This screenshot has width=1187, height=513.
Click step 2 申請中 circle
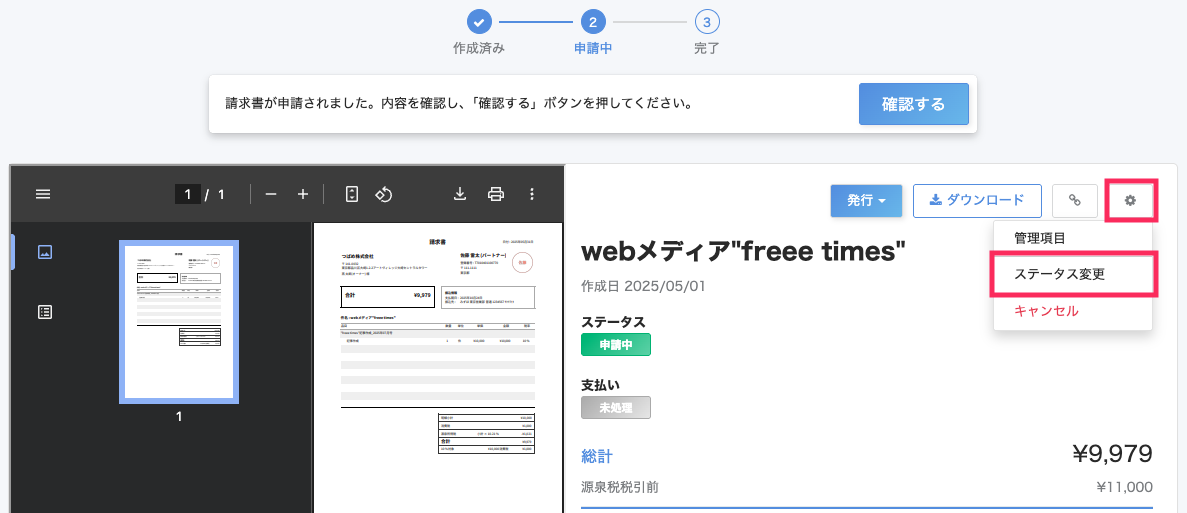click(593, 22)
